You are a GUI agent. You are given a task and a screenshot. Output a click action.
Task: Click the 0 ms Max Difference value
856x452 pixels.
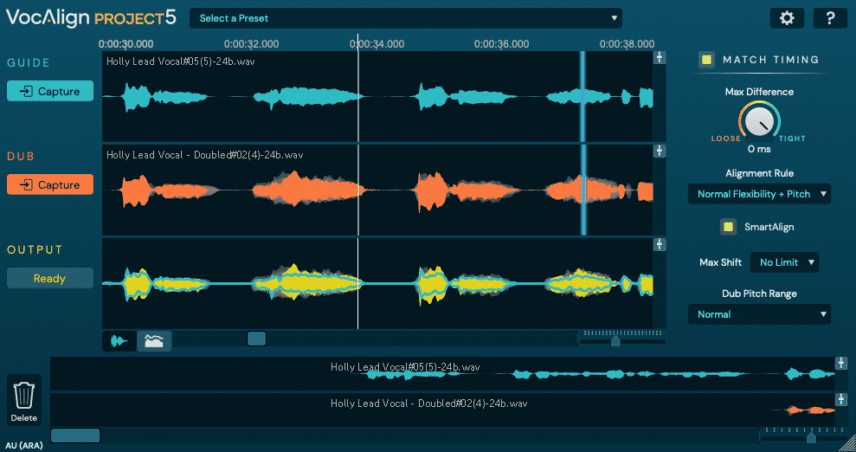[759, 149]
